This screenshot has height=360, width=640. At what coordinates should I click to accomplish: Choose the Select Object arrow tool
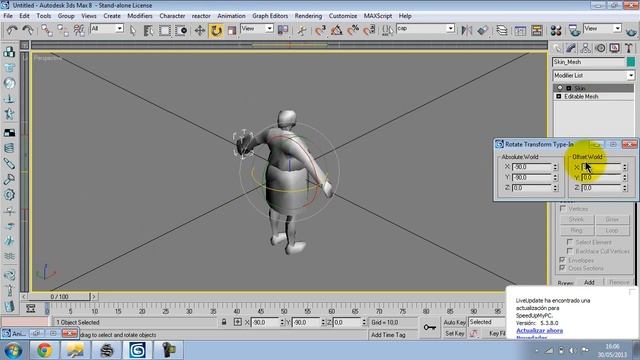point(133,30)
